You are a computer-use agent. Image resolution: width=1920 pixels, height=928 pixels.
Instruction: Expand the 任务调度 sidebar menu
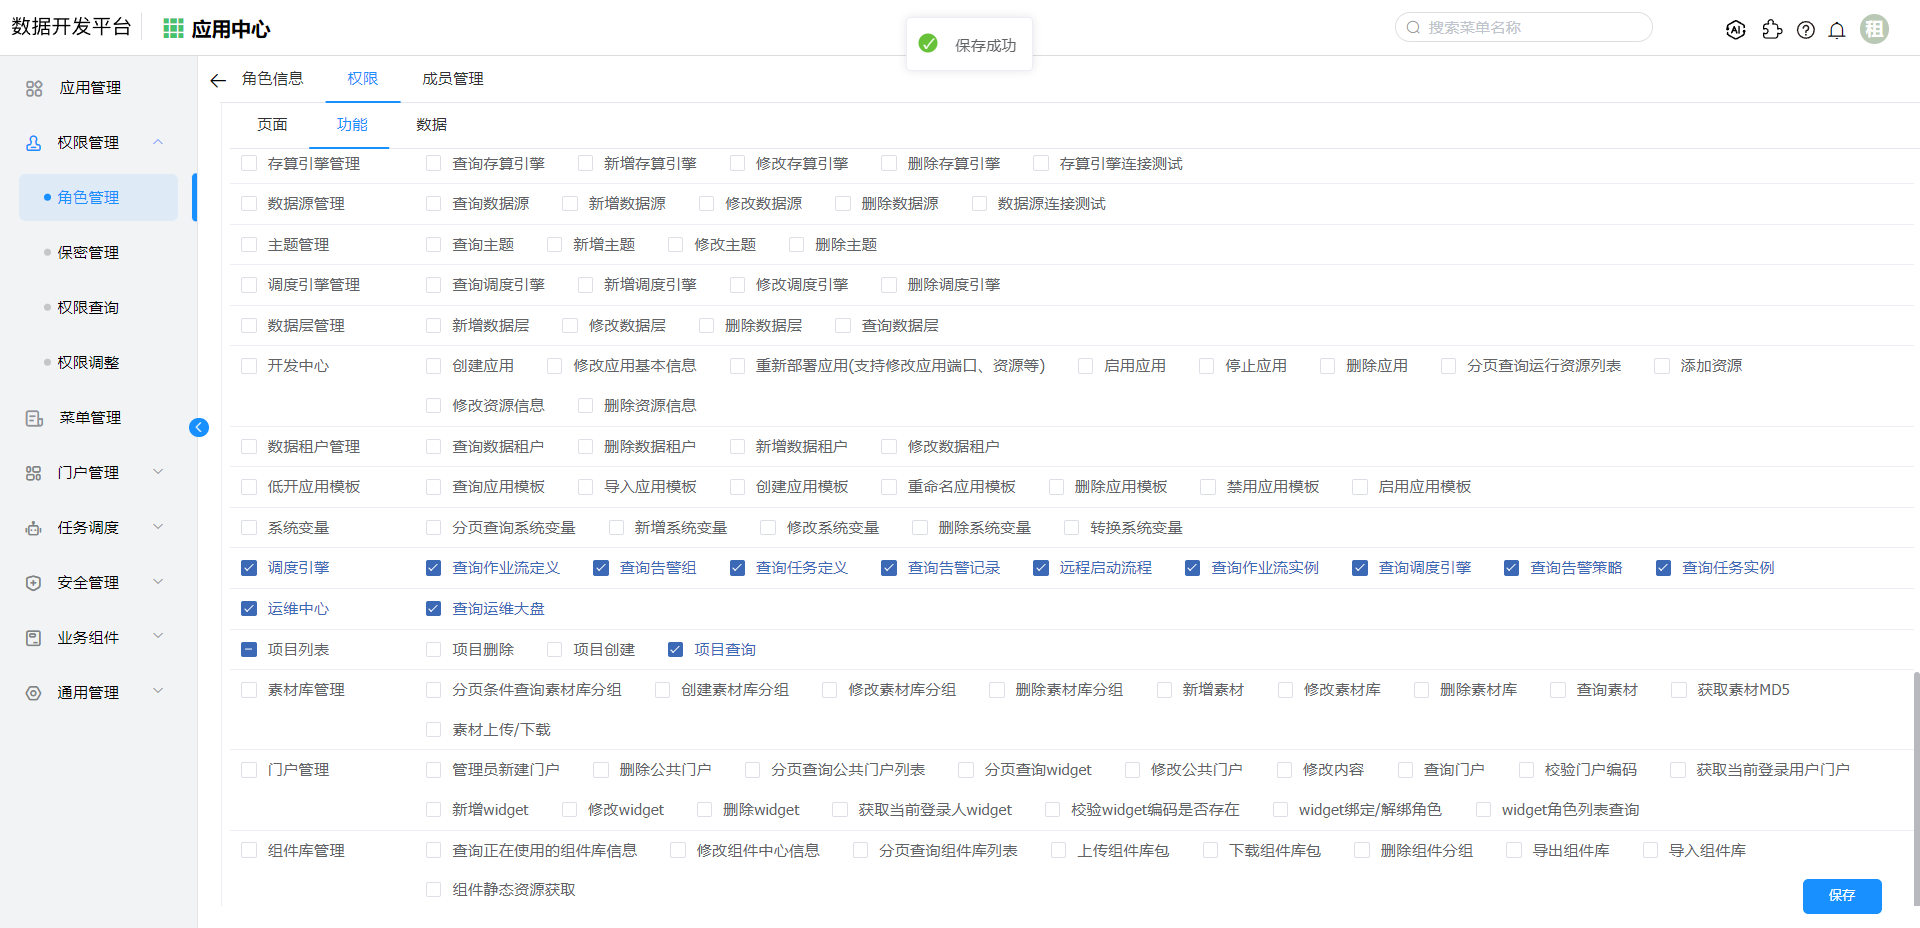[158, 527]
